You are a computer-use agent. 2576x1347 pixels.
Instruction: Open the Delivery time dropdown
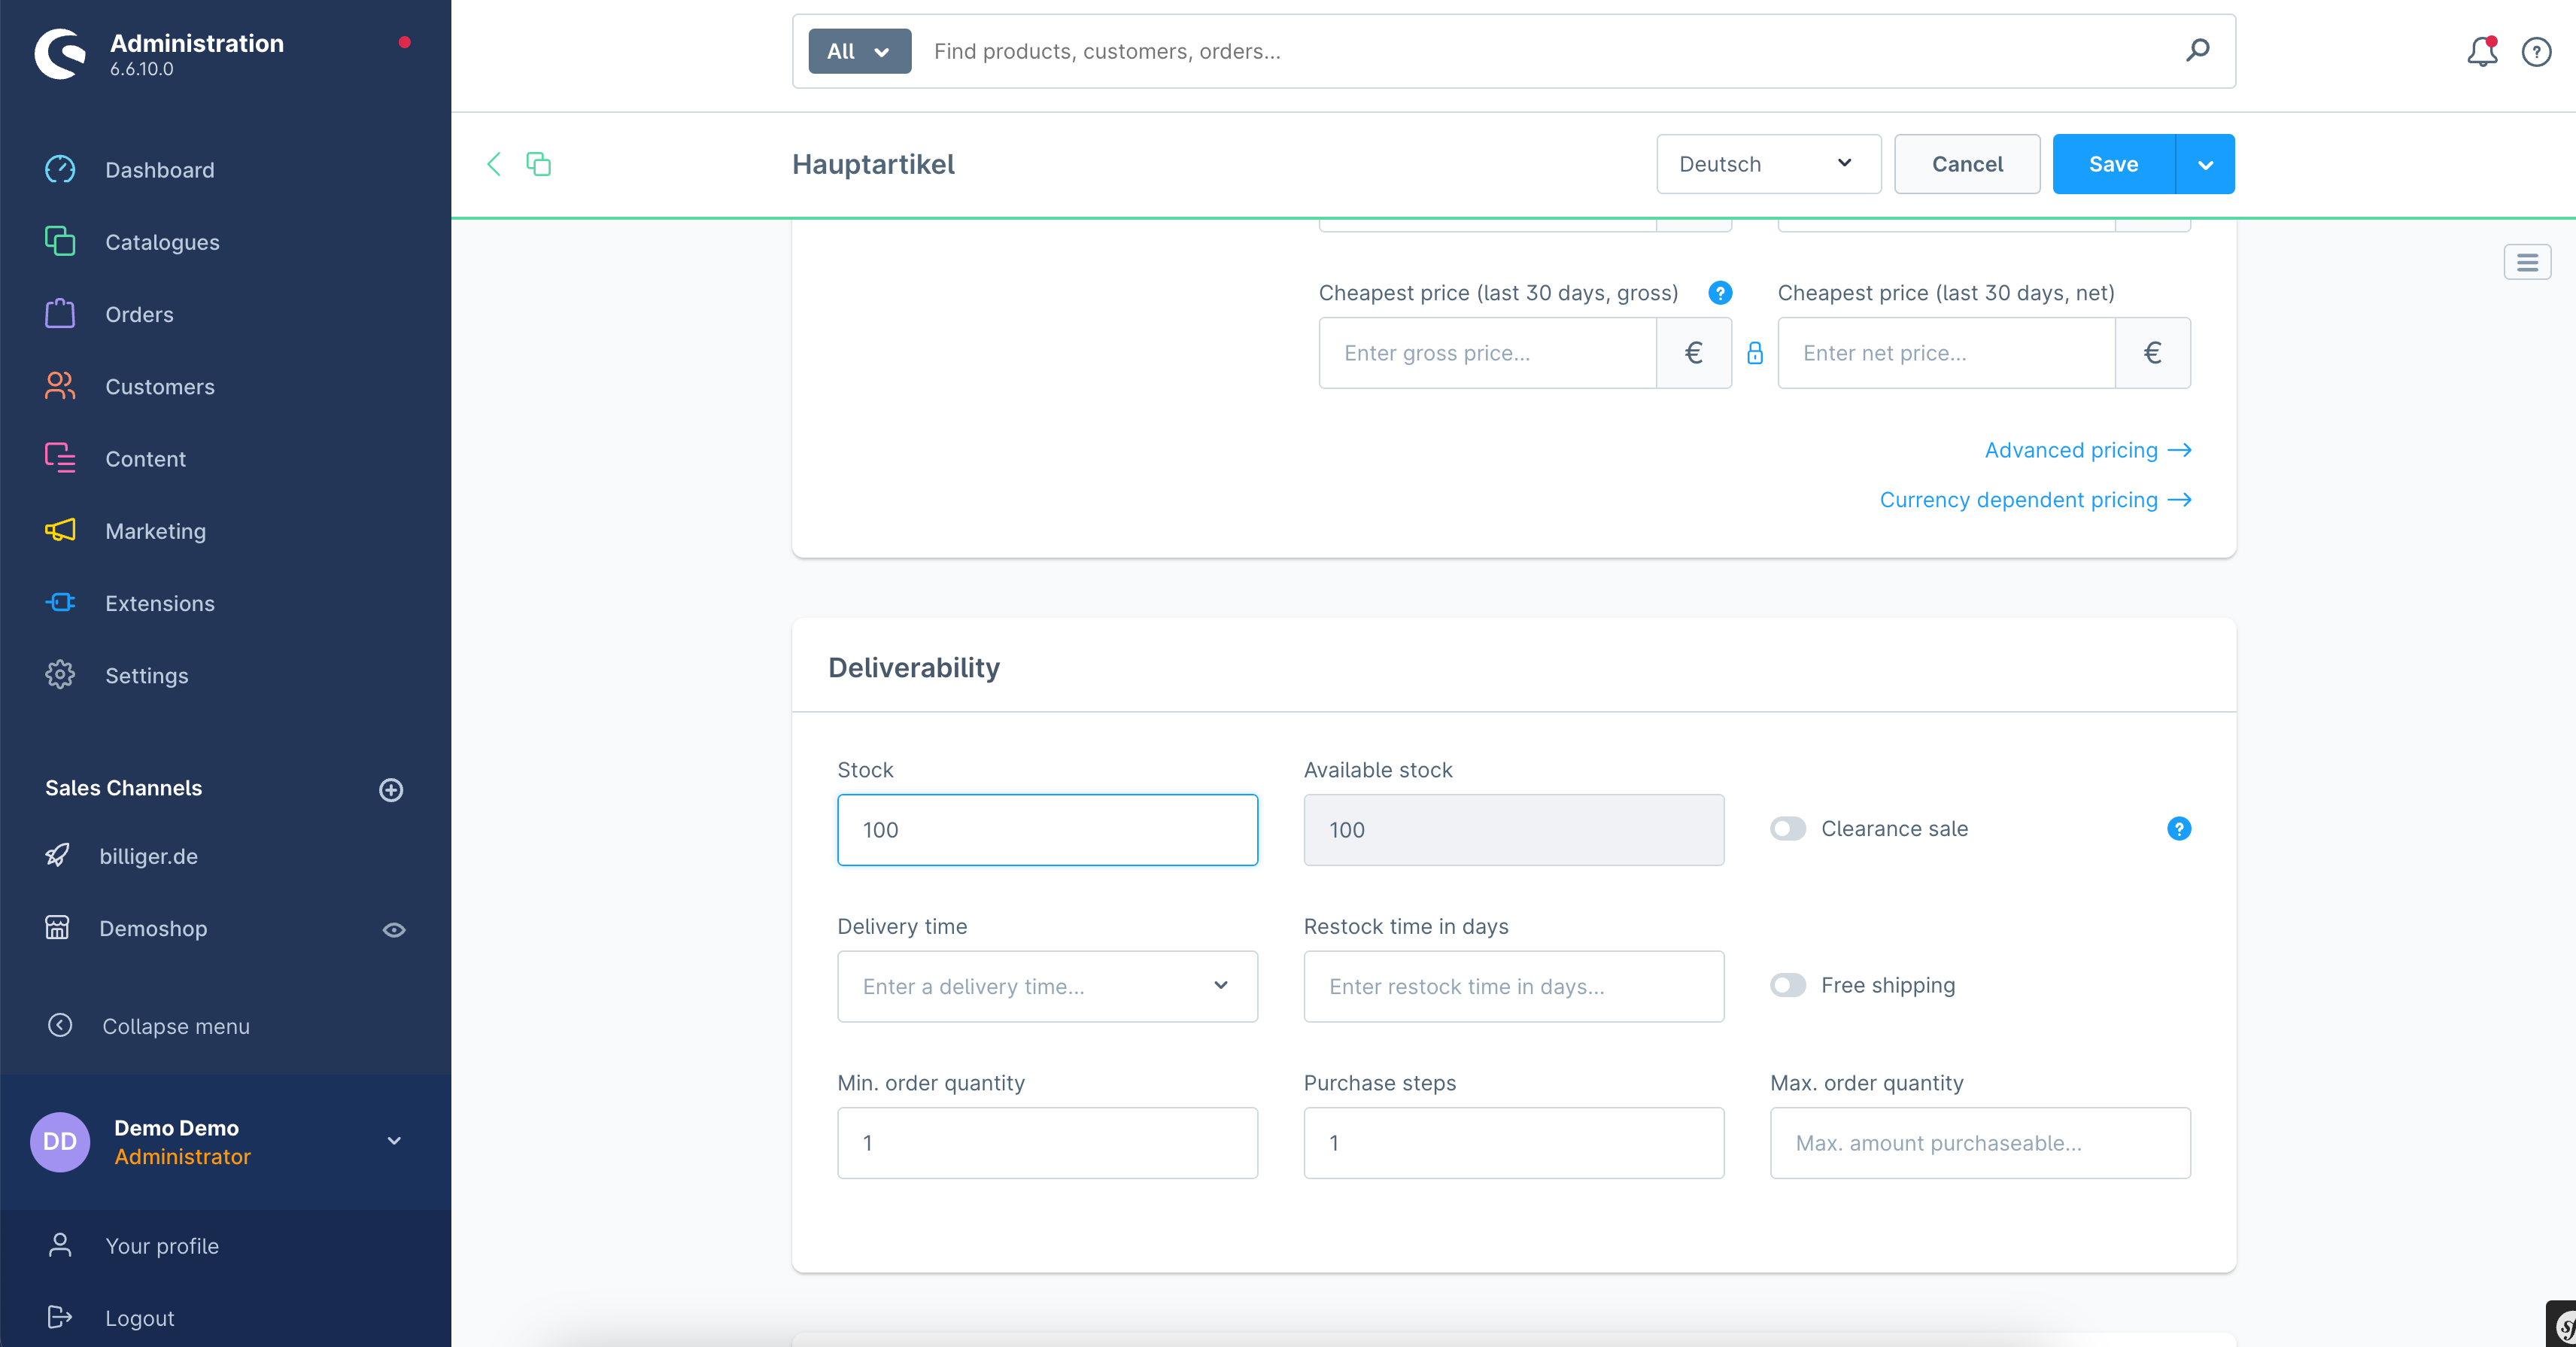pyautogui.click(x=1047, y=986)
